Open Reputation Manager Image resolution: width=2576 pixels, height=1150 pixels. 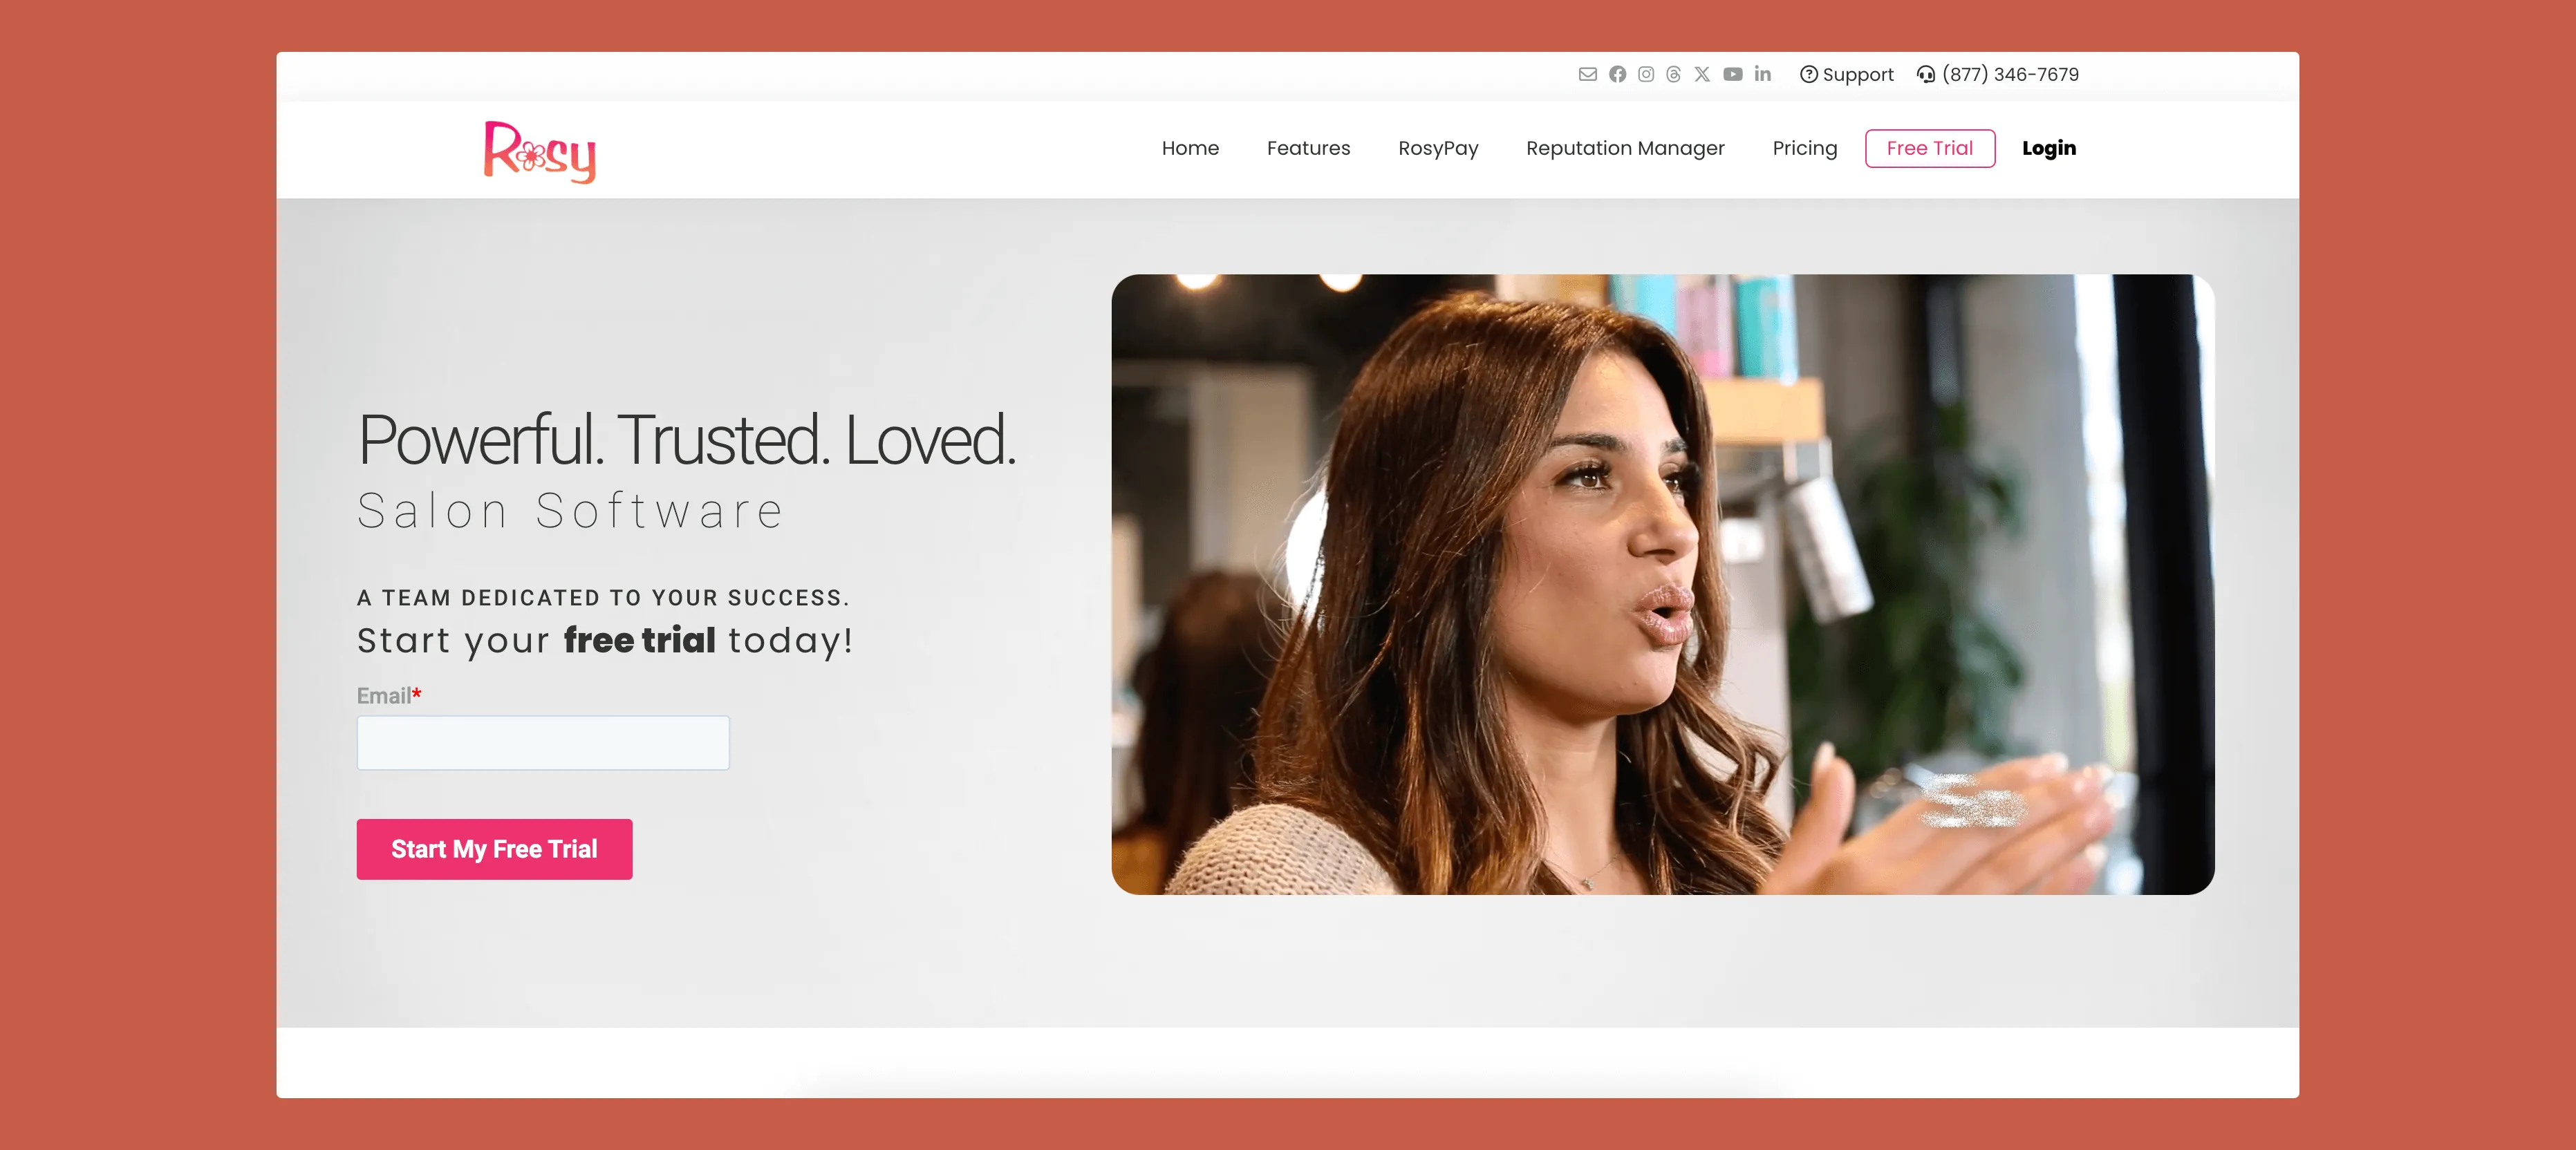coord(1625,148)
